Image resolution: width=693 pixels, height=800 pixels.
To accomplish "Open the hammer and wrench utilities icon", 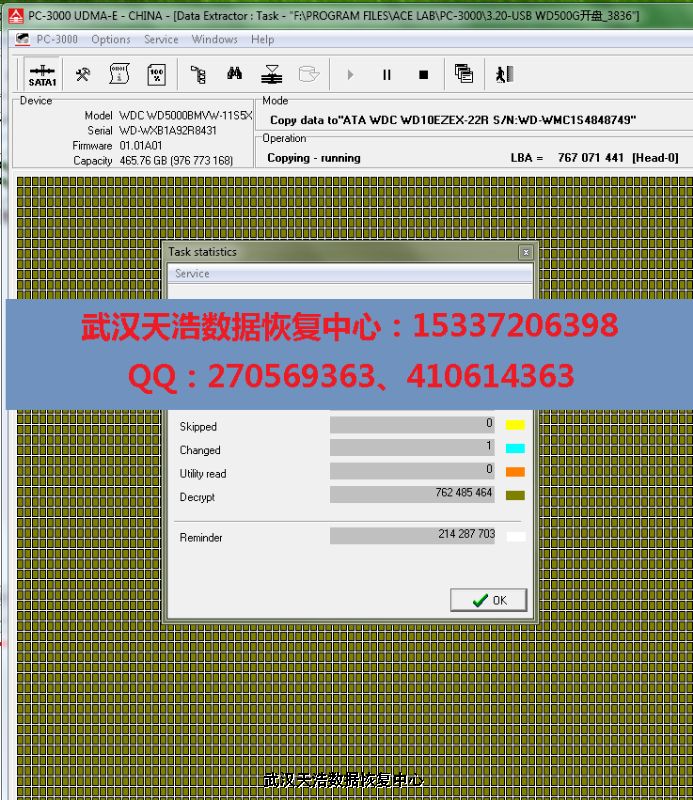I will [x=84, y=74].
